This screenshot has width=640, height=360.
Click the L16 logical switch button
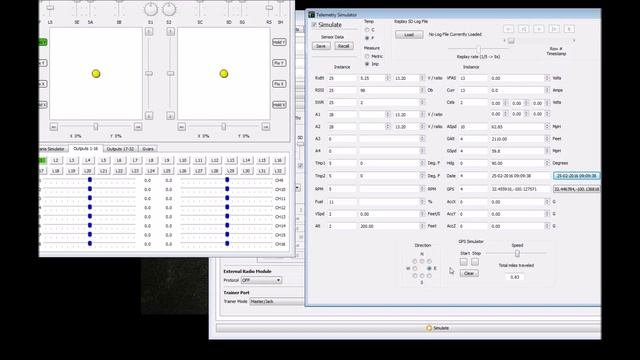[278, 160]
